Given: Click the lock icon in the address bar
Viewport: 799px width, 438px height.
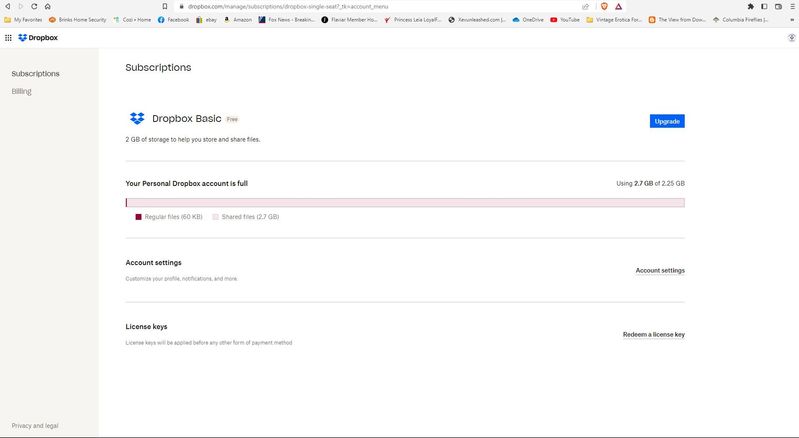Looking at the screenshot, I should pos(181,7).
